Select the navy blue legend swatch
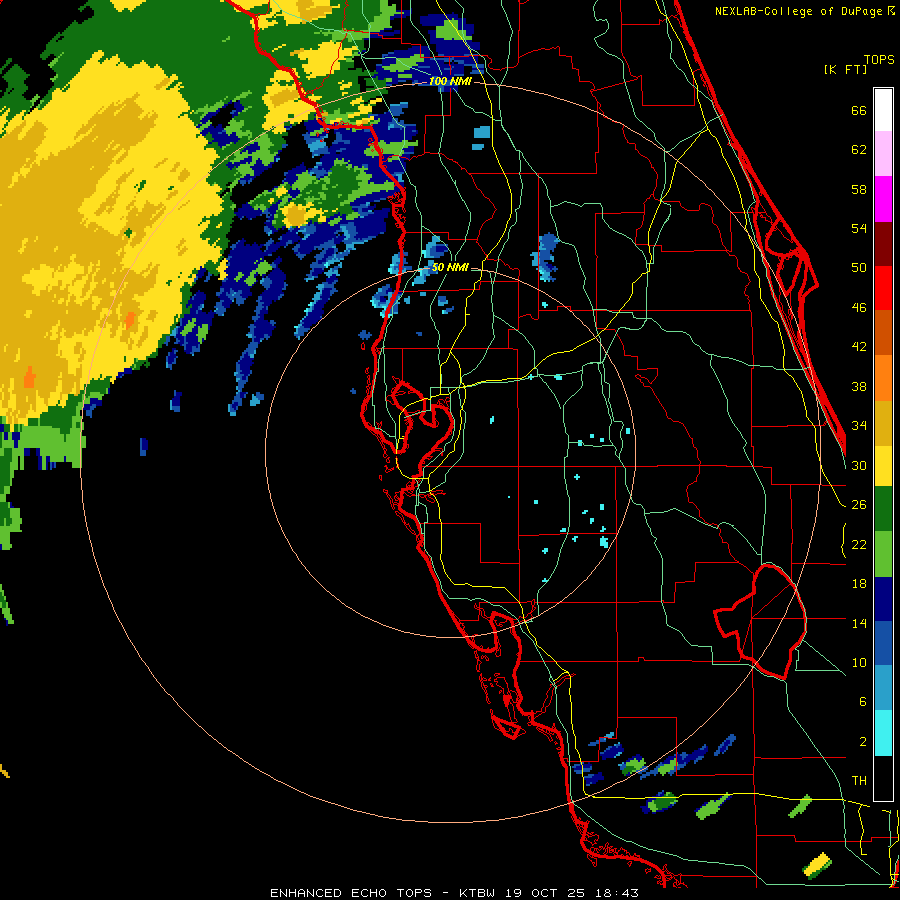 pos(883,599)
